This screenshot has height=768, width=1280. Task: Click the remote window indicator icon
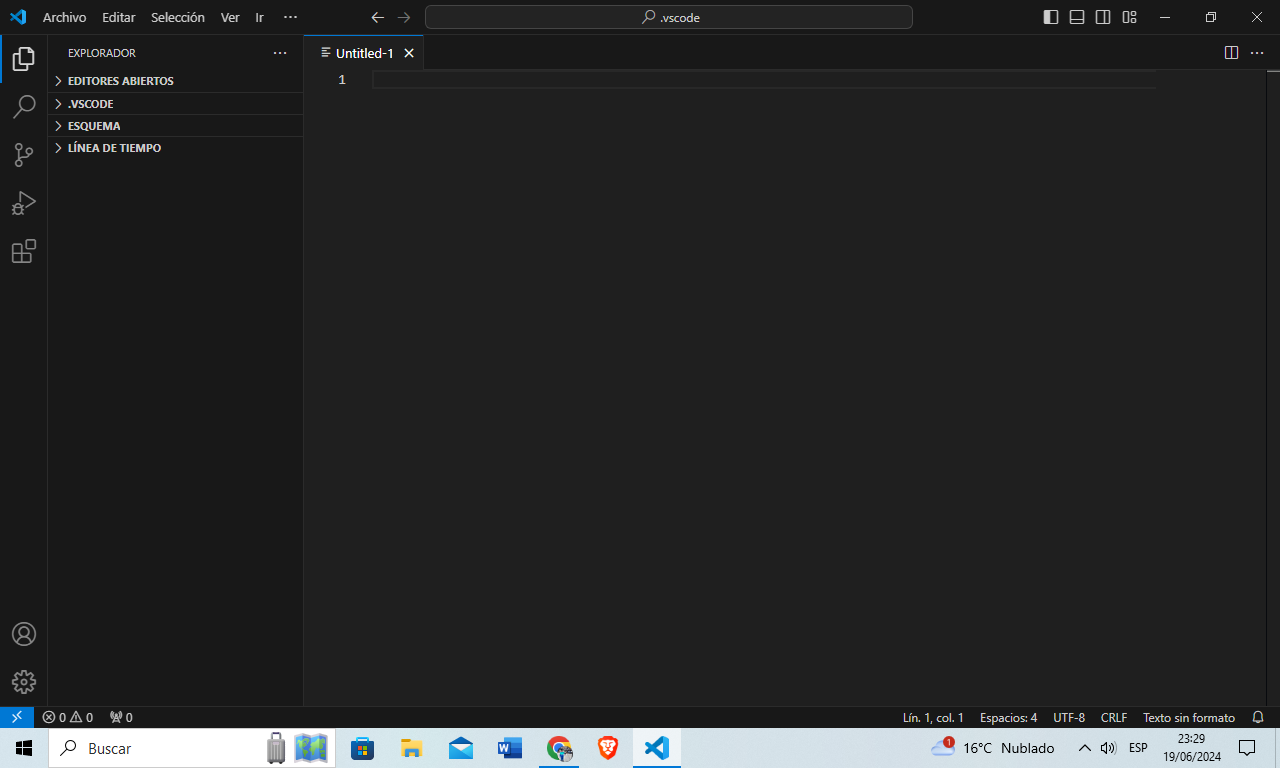17,717
